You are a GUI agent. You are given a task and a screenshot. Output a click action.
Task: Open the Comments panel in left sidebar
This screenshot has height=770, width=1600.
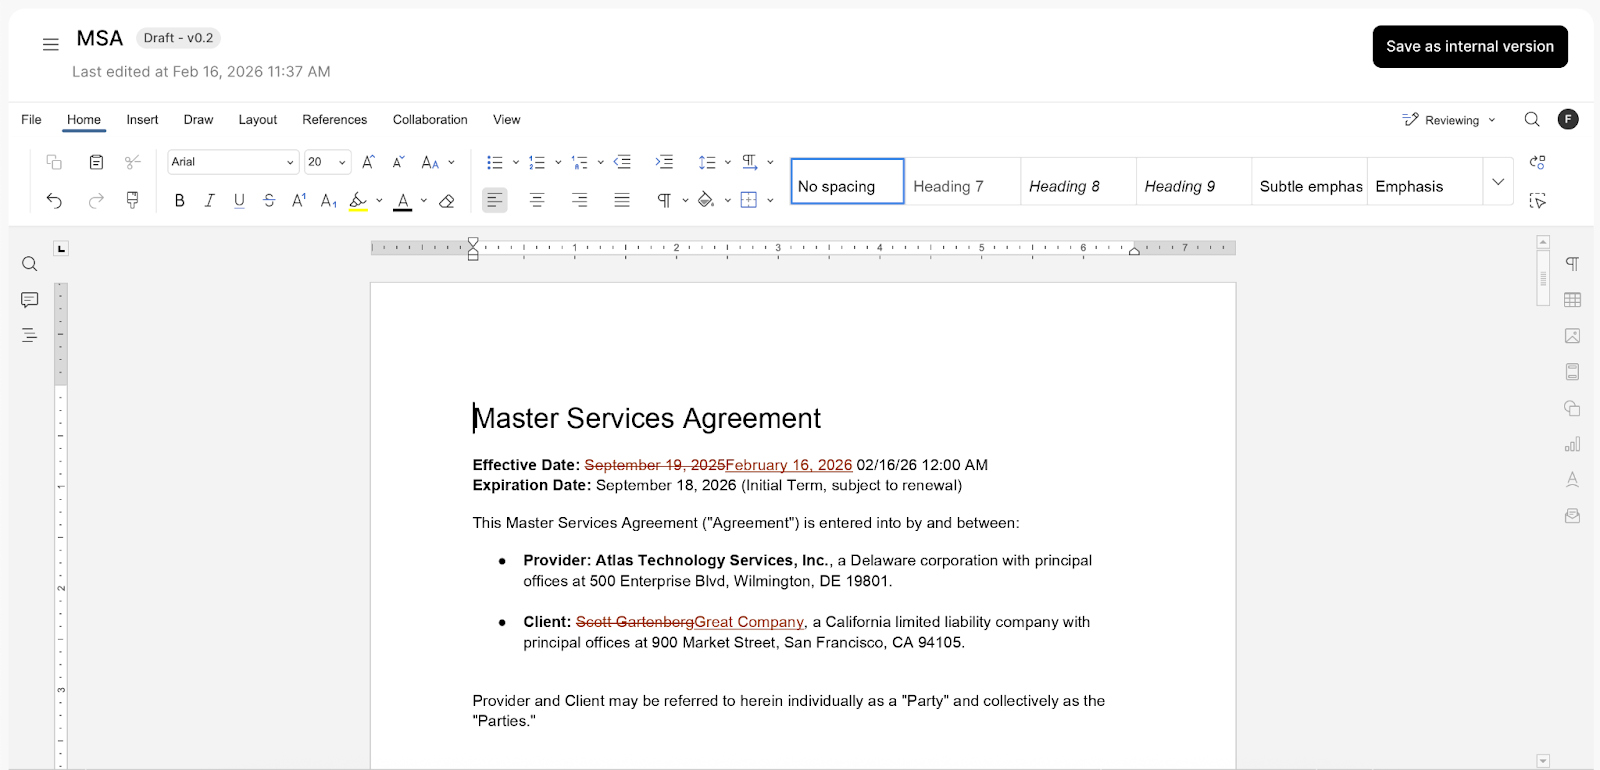tap(30, 300)
